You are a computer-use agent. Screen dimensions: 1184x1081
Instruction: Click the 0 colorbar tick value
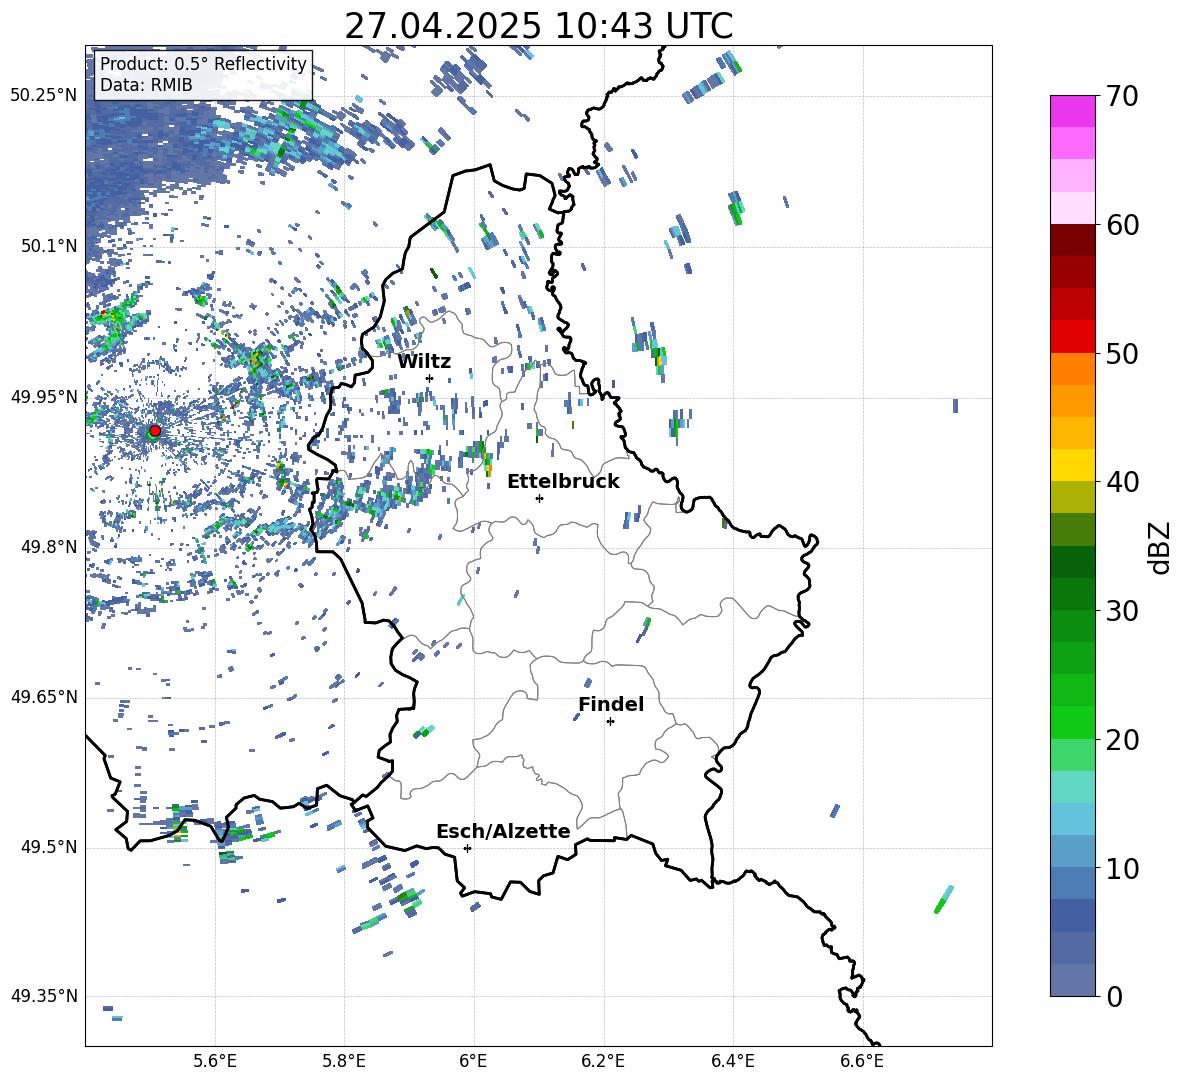pyautogui.click(x=1114, y=997)
